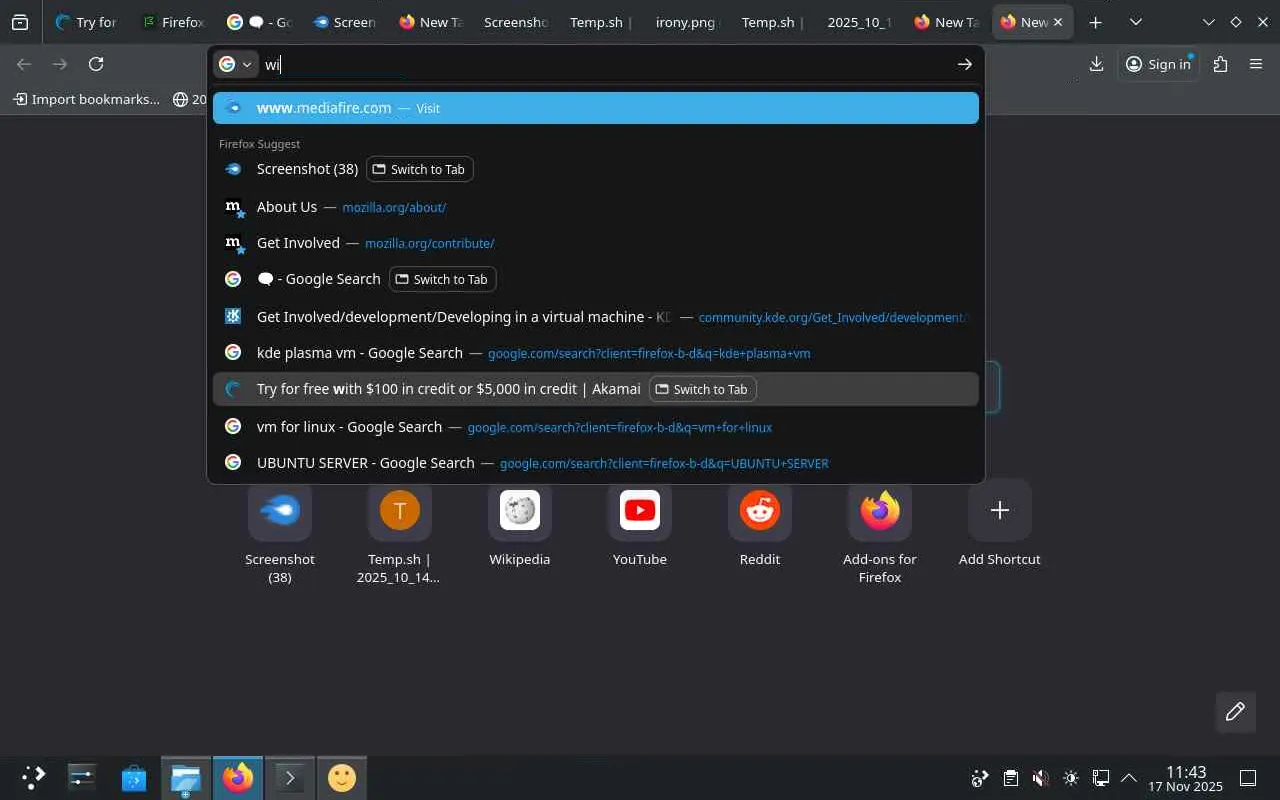1280x800 pixels.
Task: Click the network display tray icon
Action: point(1101,778)
